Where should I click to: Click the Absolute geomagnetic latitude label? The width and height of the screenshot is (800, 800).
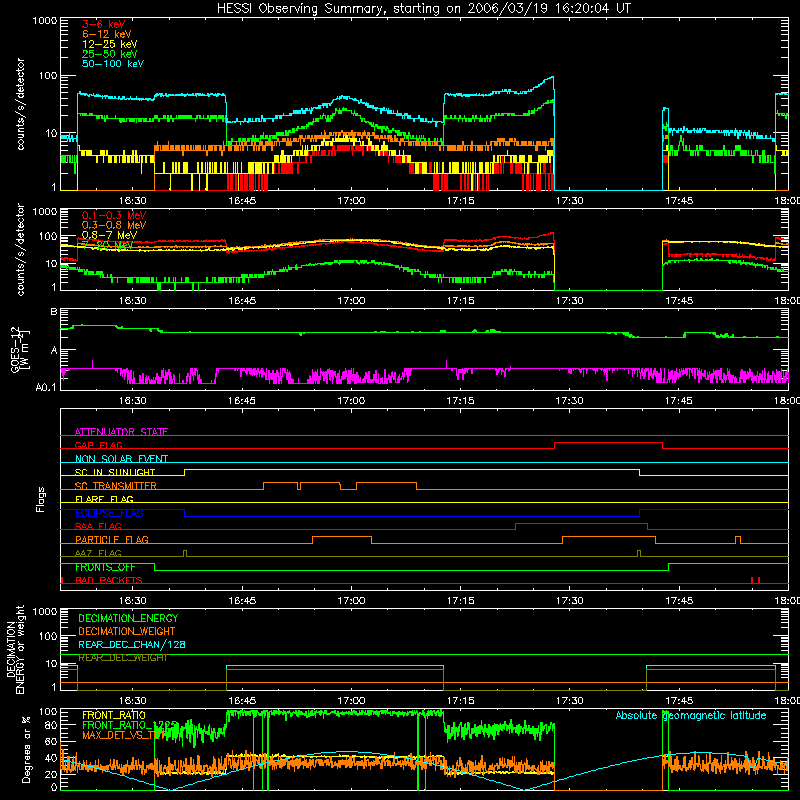[691, 715]
